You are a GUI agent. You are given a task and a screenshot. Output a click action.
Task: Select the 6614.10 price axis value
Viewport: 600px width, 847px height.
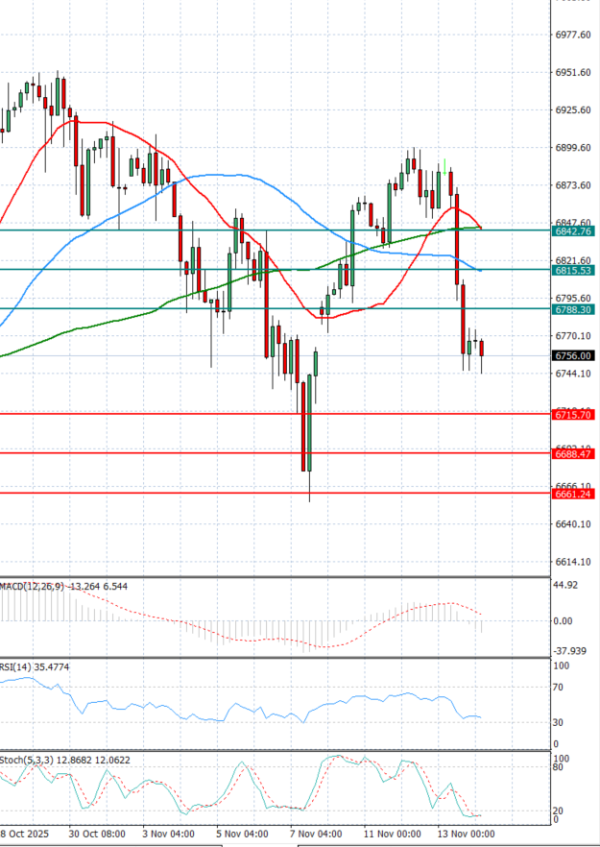573,562
